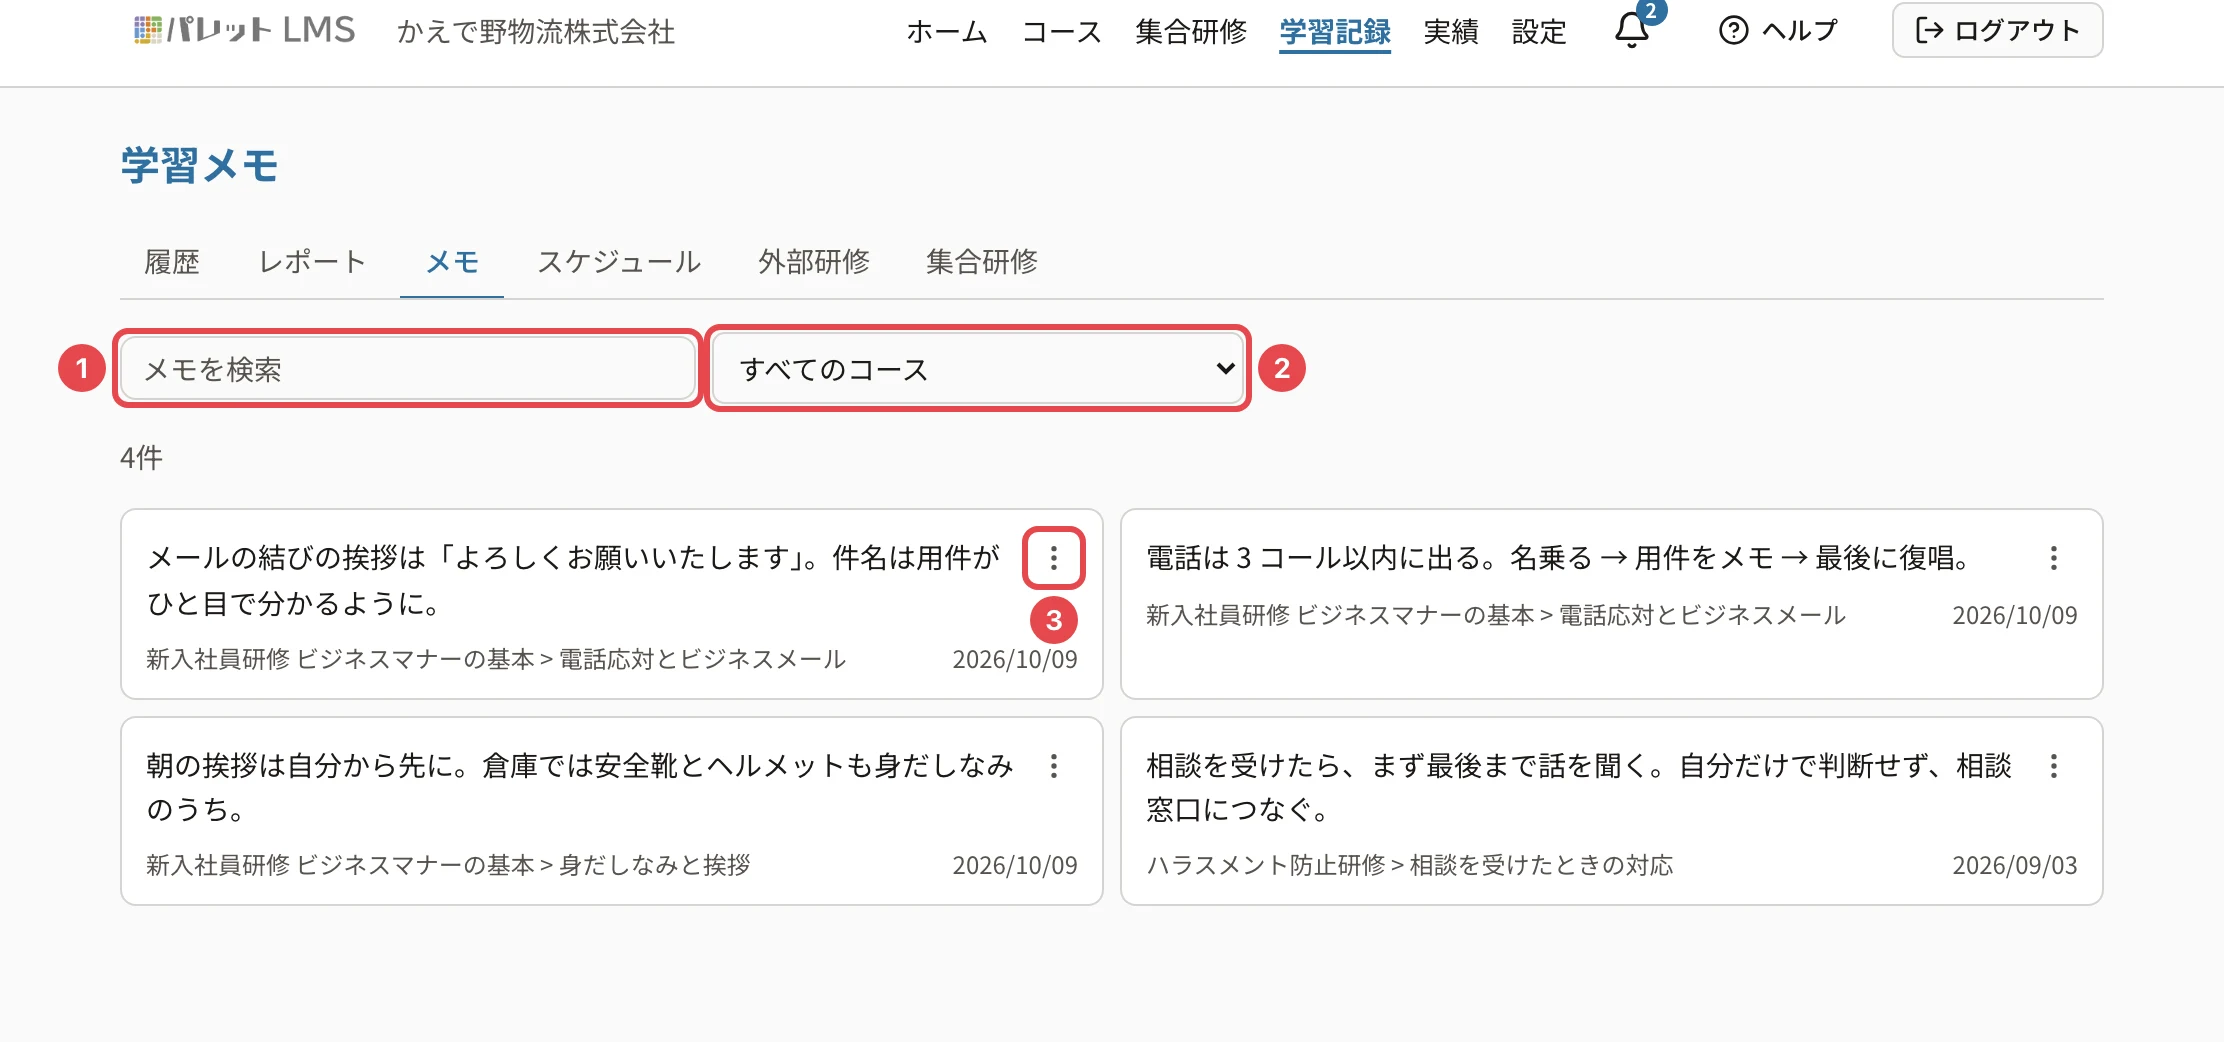Open 設定 in top navigation

coord(1539,32)
